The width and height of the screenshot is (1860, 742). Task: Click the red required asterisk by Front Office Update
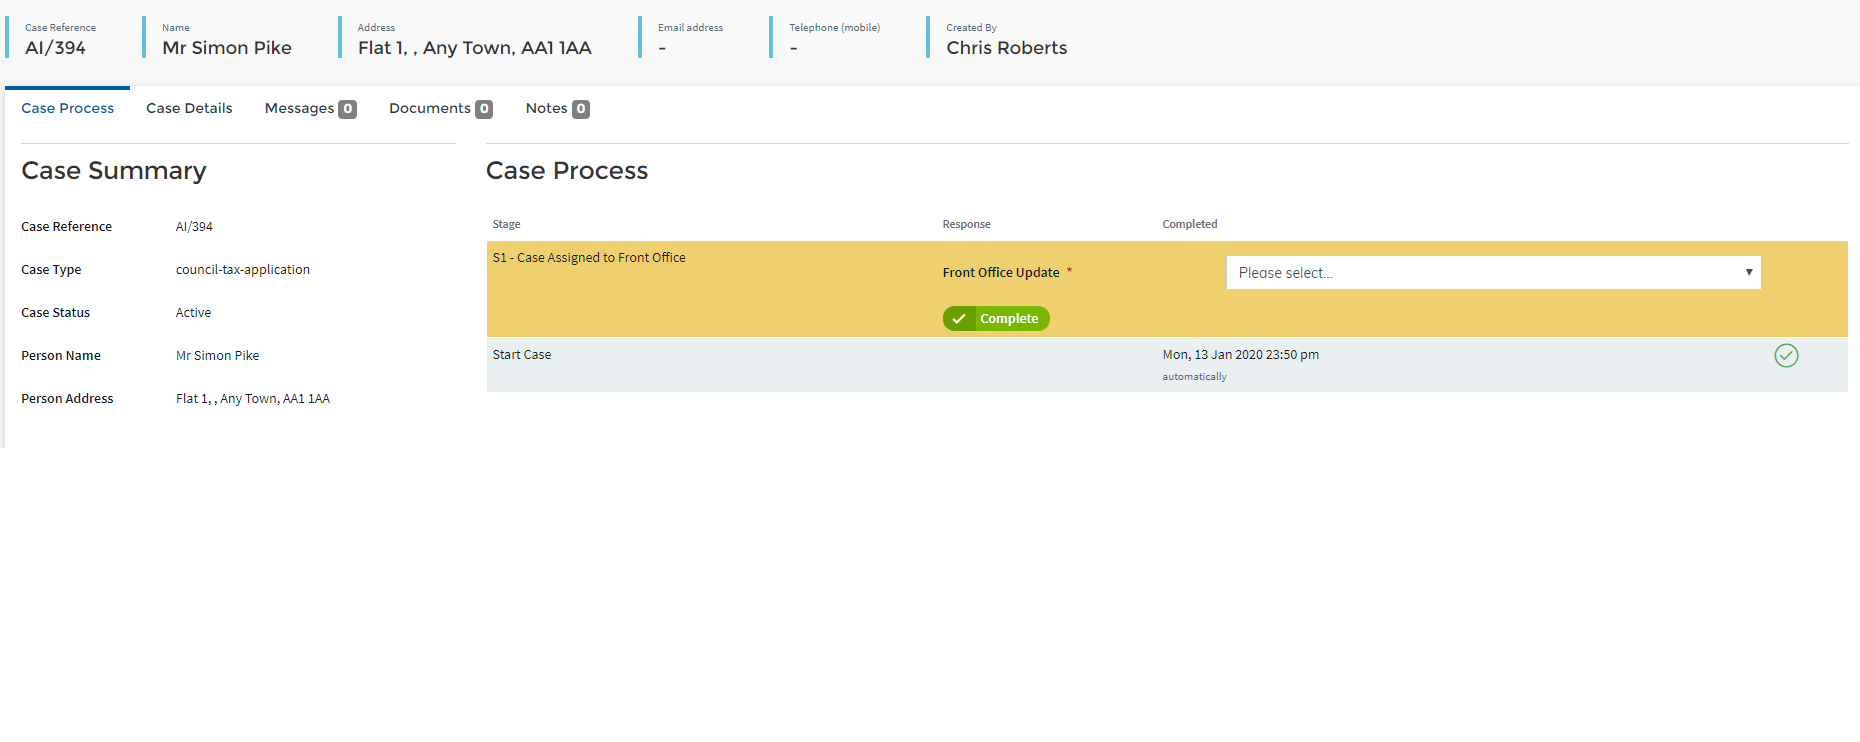coord(1069,271)
